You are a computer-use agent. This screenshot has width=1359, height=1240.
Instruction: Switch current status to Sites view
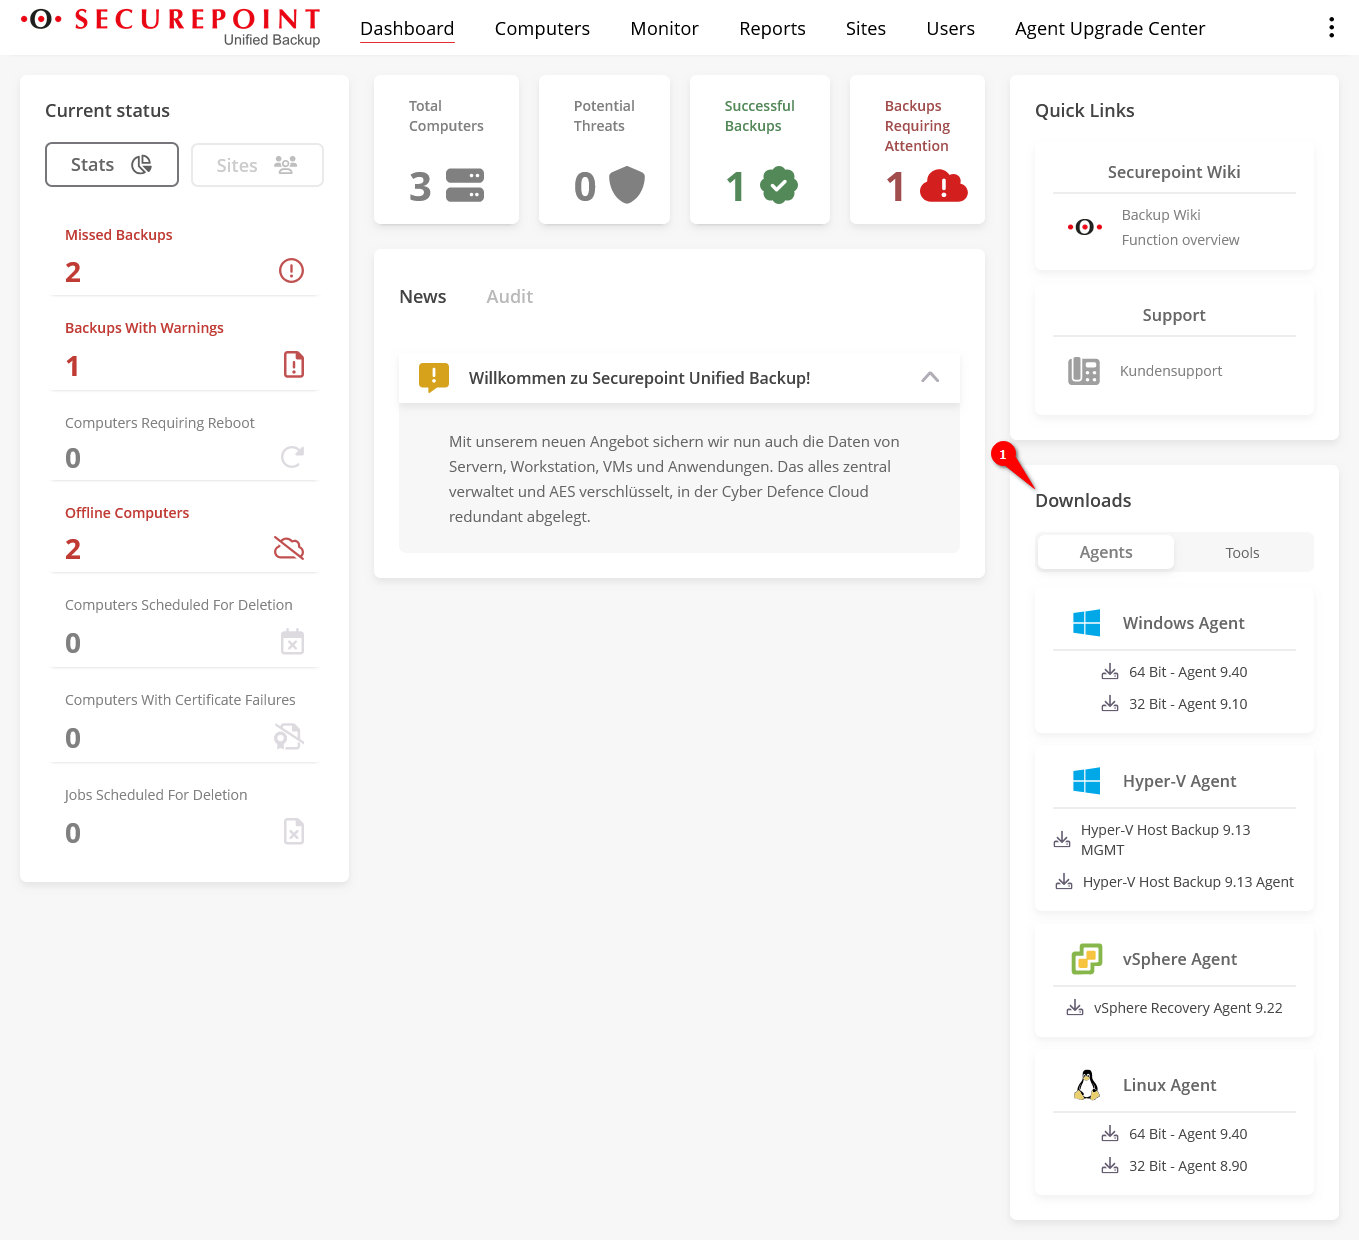(x=257, y=165)
